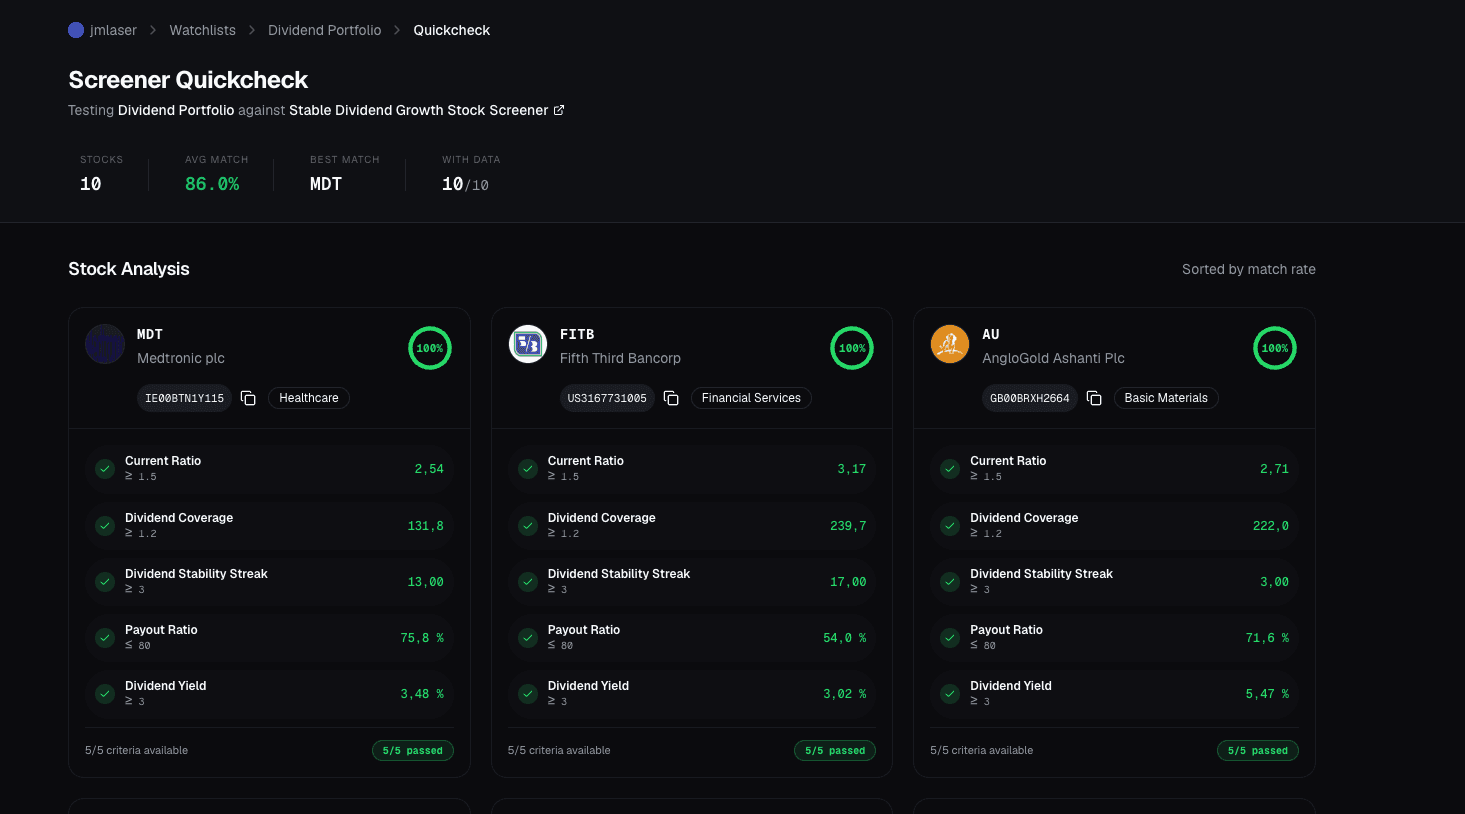Viewport: 1465px width, 814px height.
Task: Click FITB ISIN code US3167731005
Action: pos(607,398)
